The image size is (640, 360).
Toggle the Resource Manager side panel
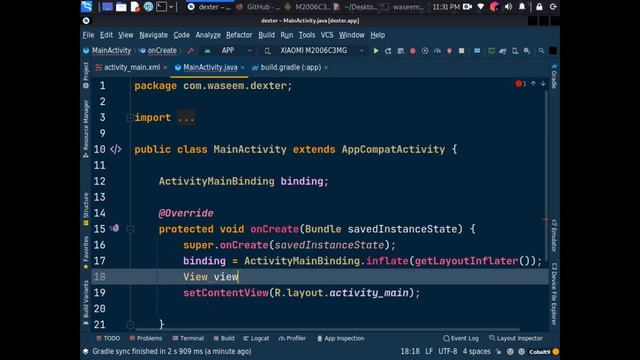point(86,129)
